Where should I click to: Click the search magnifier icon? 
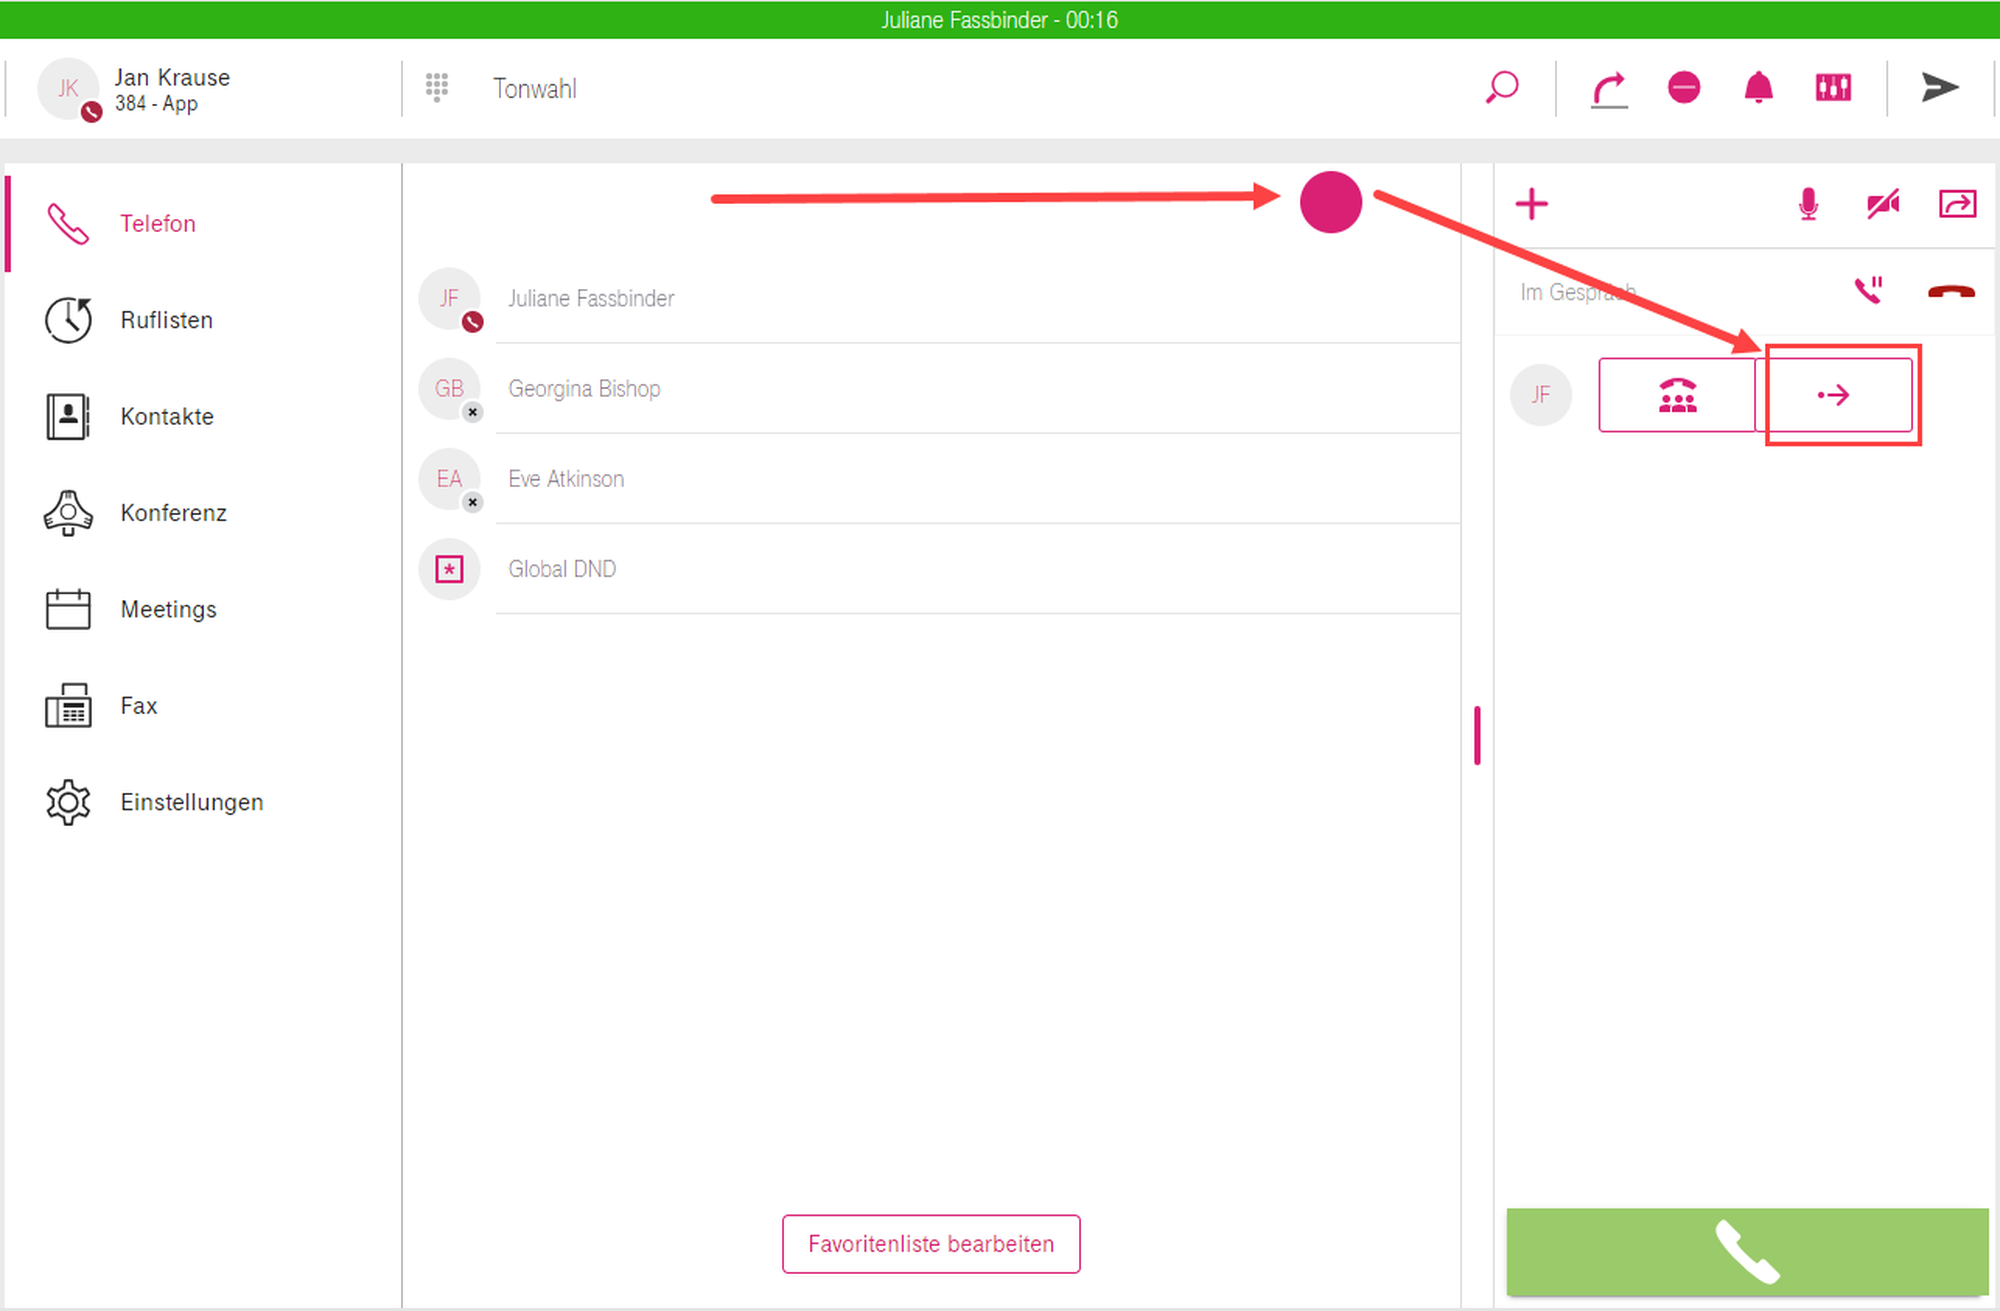tap(1501, 88)
